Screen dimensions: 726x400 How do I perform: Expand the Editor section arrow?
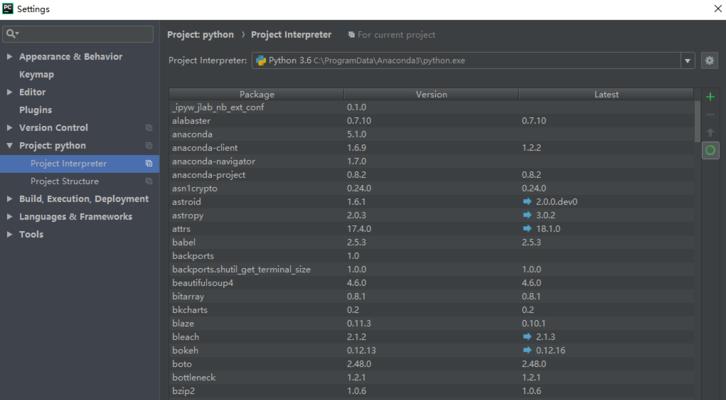point(9,92)
